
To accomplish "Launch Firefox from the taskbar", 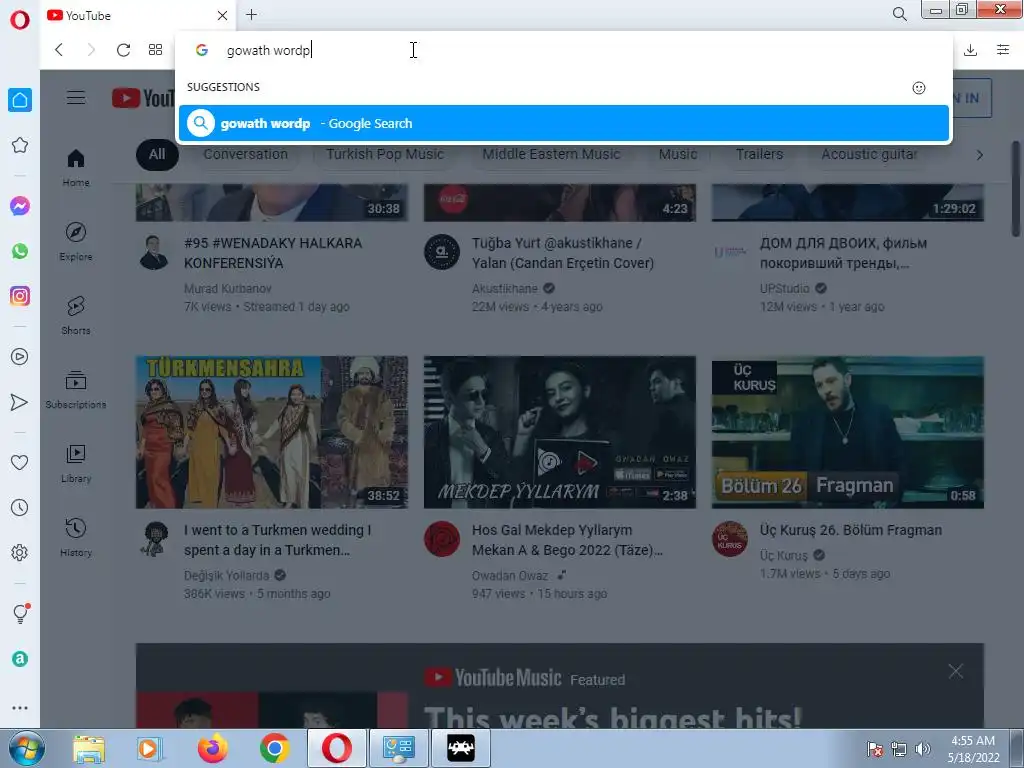I will coord(213,748).
